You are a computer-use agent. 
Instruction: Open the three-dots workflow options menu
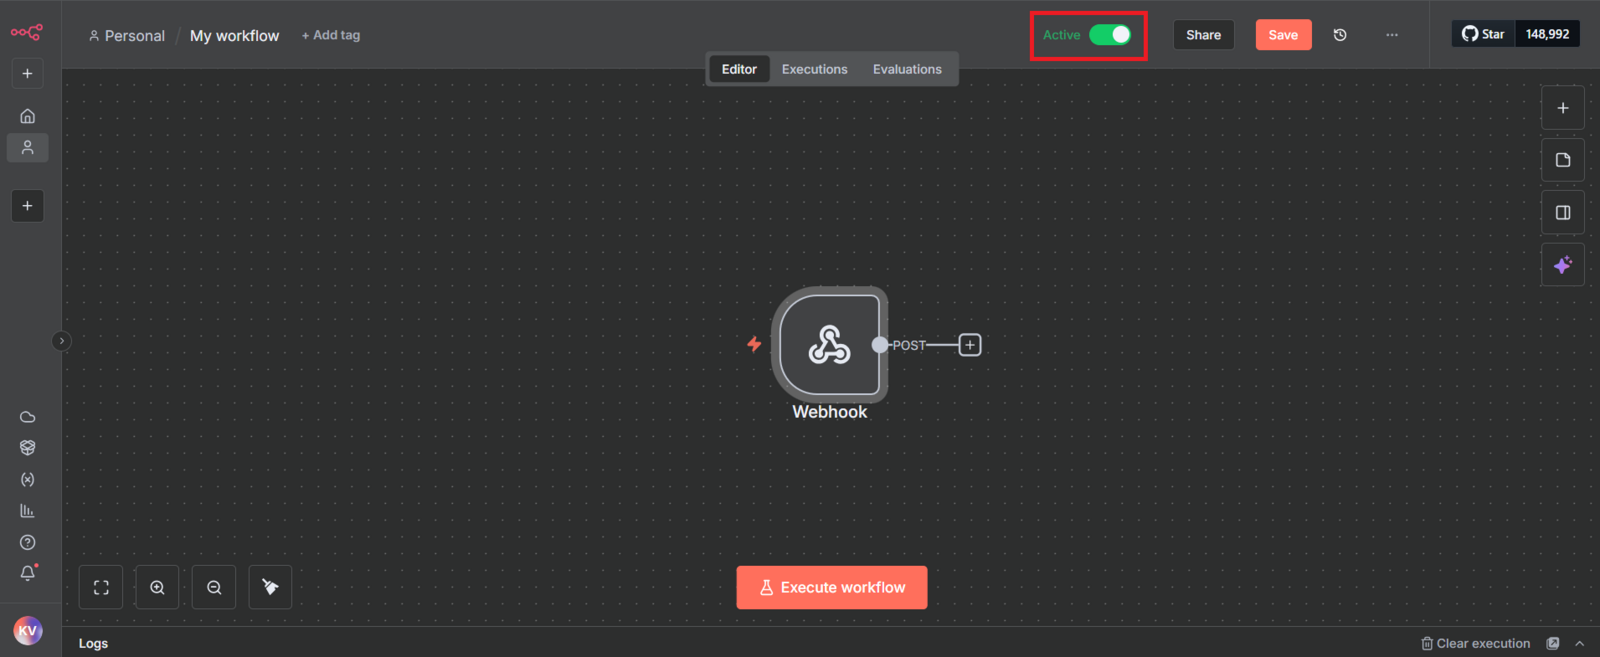[1391, 35]
